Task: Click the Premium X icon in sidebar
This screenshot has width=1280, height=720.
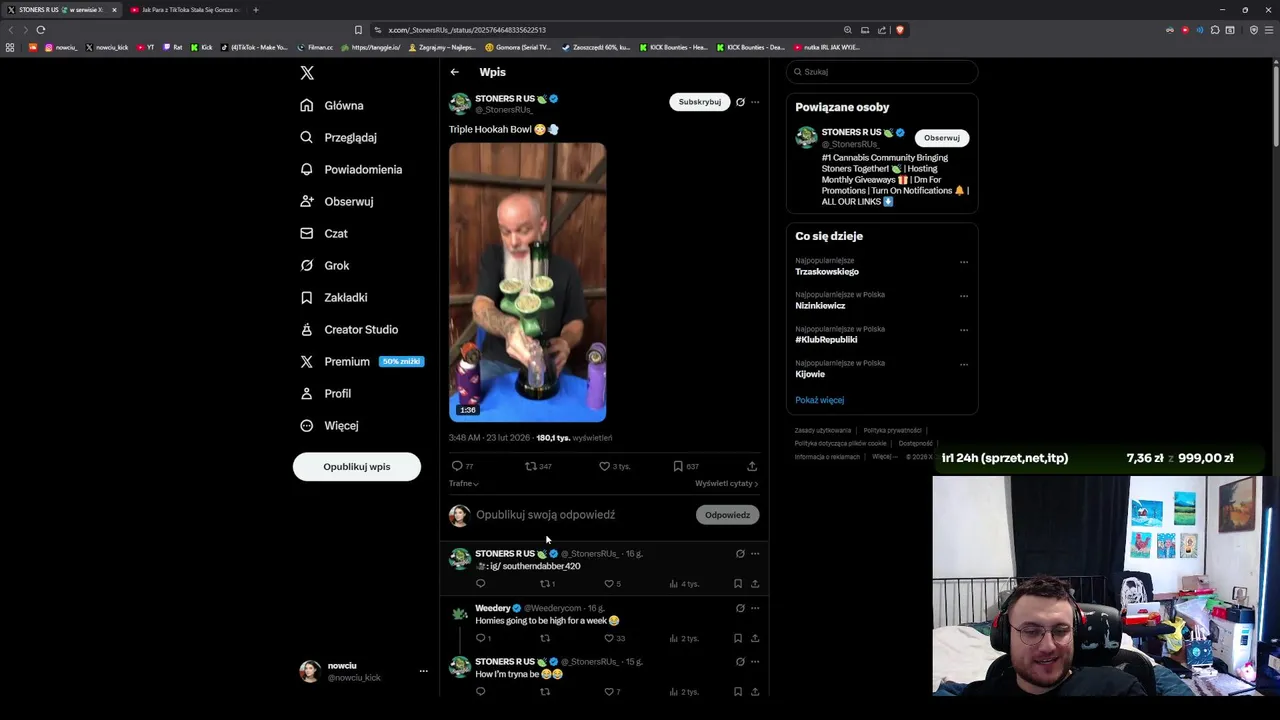Action: (307, 361)
